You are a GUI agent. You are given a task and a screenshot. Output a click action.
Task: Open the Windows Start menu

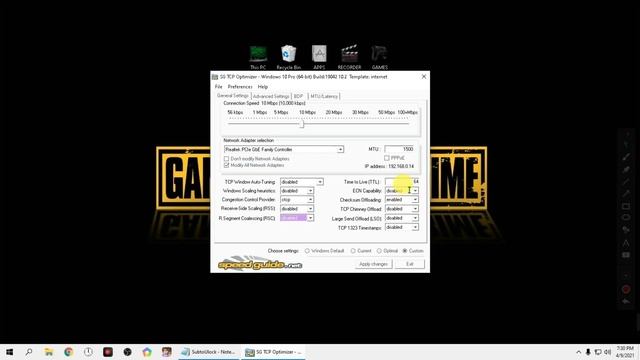click(9, 352)
